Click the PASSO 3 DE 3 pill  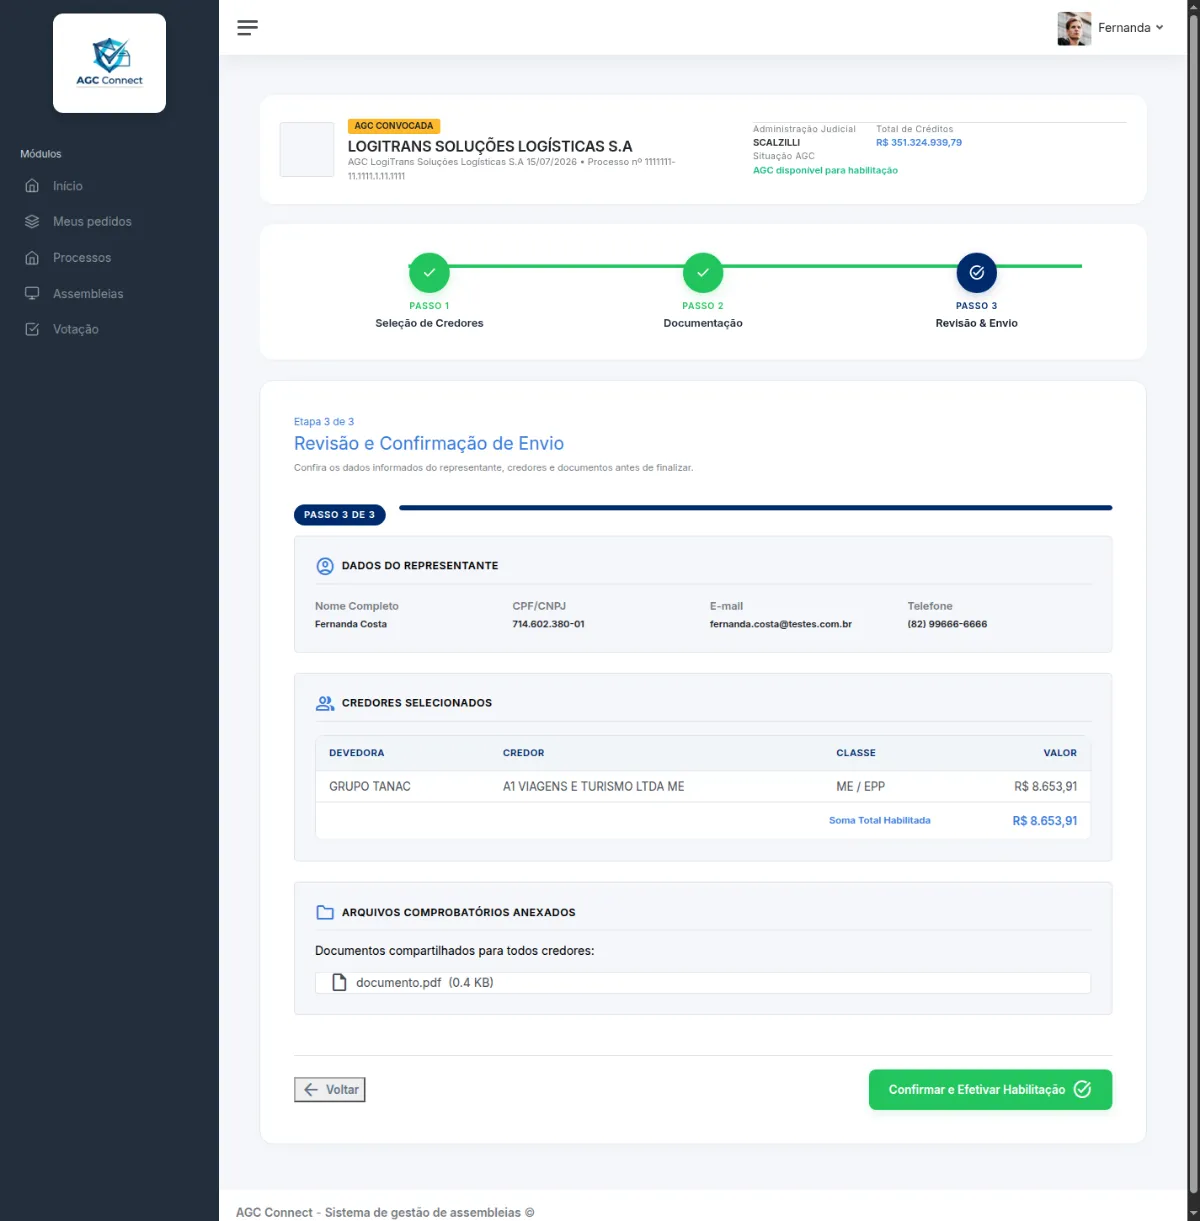click(x=340, y=515)
